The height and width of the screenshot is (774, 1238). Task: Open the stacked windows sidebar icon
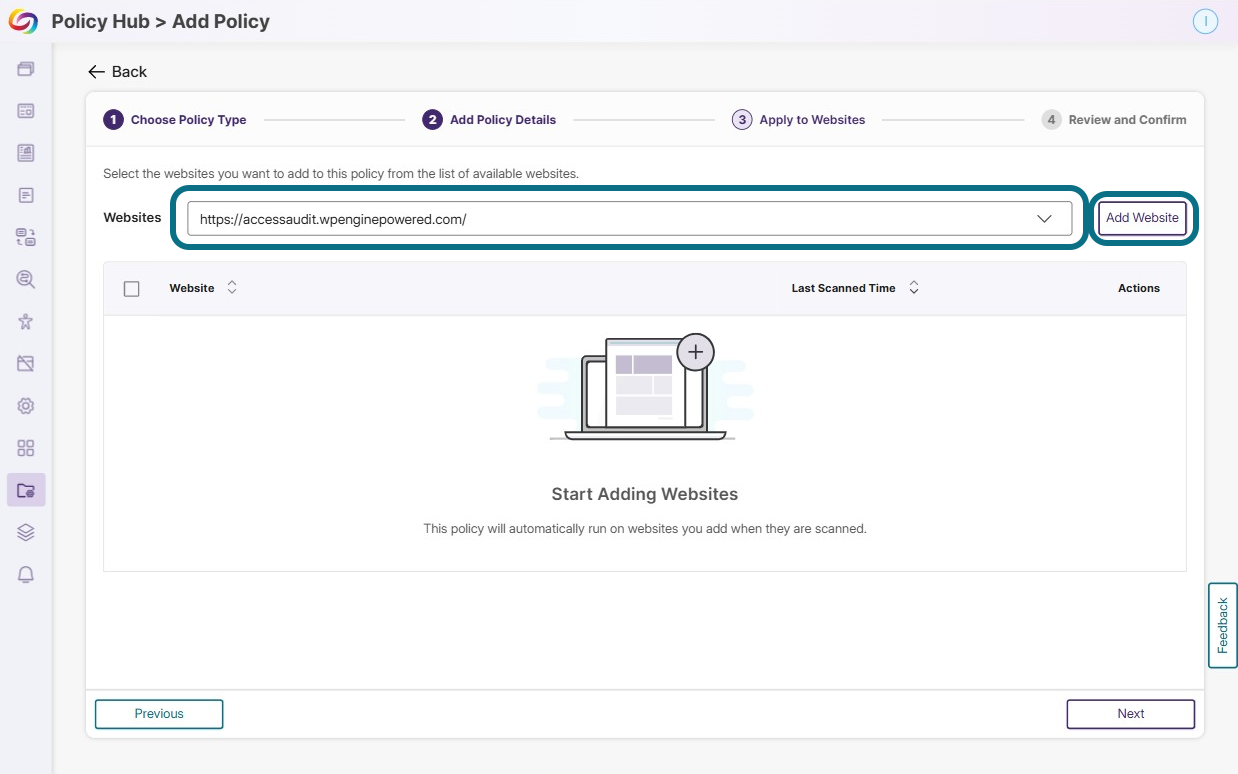tap(26, 69)
